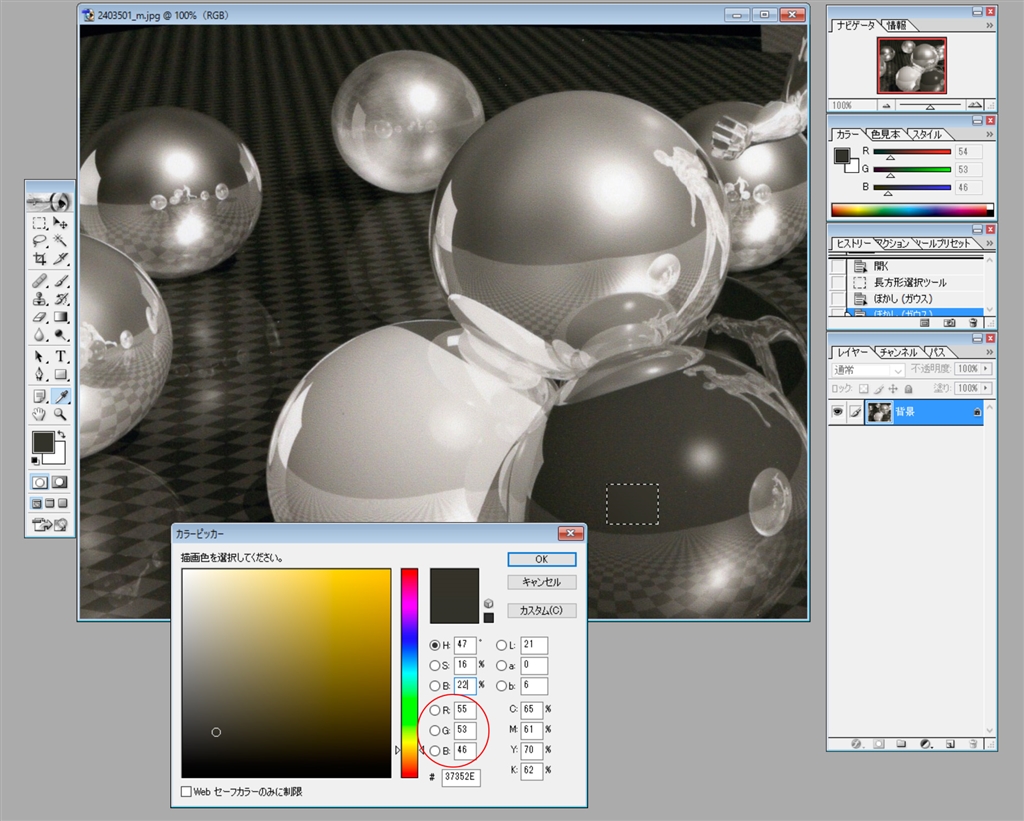The height and width of the screenshot is (821, 1024).
Task: Click the vertical hue spectrum slider
Action: click(x=409, y=672)
